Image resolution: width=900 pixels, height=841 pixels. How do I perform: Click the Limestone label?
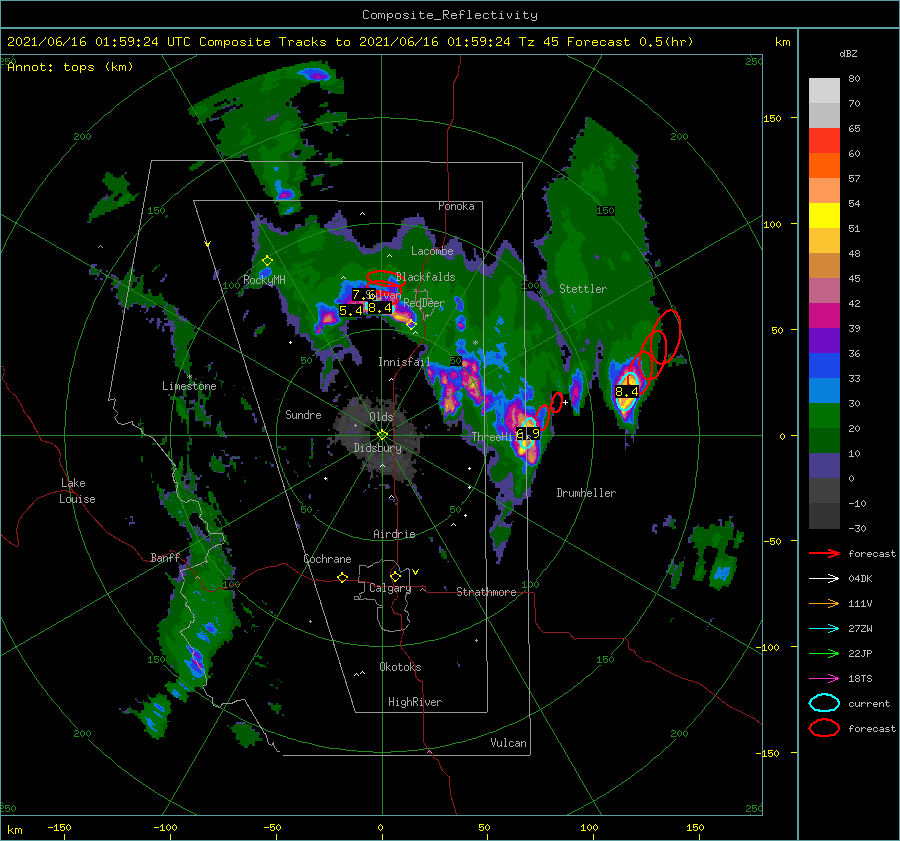[x=189, y=386]
